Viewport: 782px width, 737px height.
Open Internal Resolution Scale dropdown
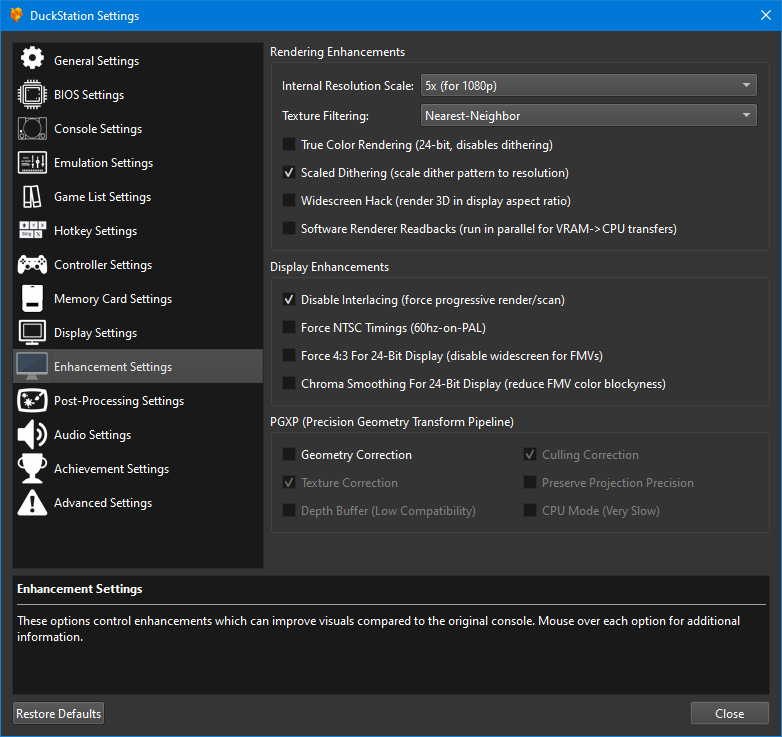click(x=588, y=85)
